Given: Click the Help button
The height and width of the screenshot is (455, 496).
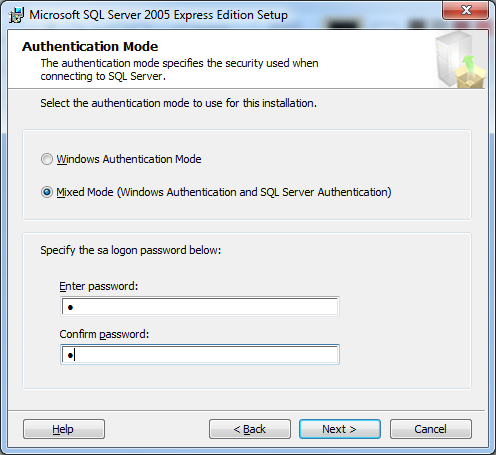Looking at the screenshot, I should click(64, 429).
